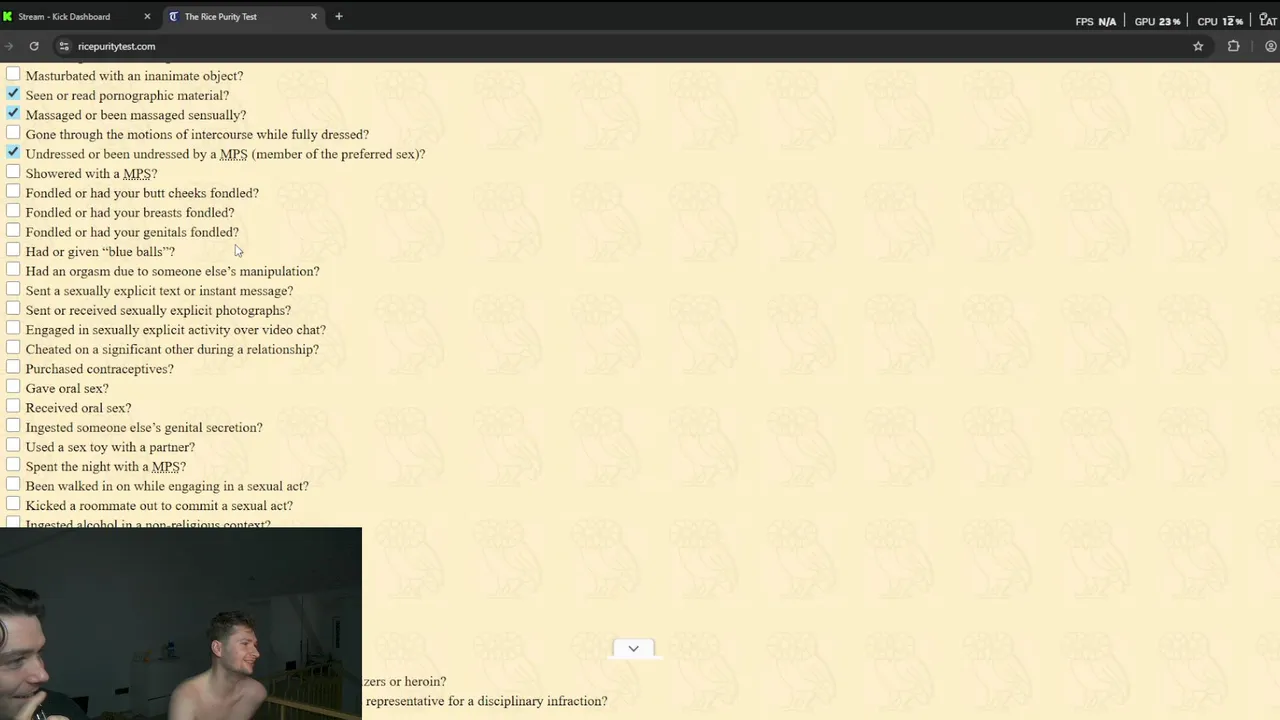
Task: Uncheck 'Seen or read pornographic material' box
Action: [x=13, y=94]
